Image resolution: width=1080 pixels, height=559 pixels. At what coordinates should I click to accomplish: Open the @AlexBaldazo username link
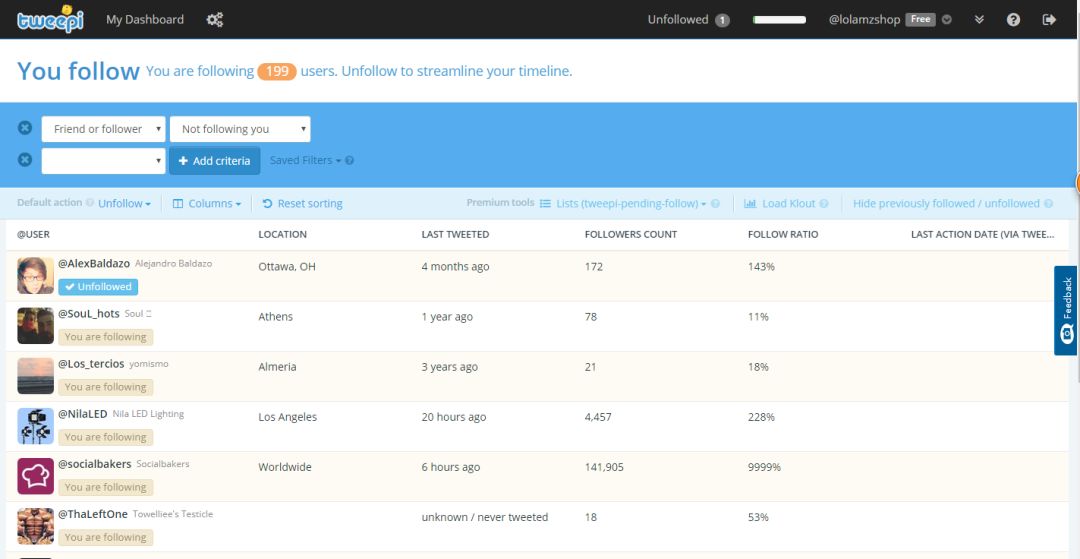coord(94,264)
